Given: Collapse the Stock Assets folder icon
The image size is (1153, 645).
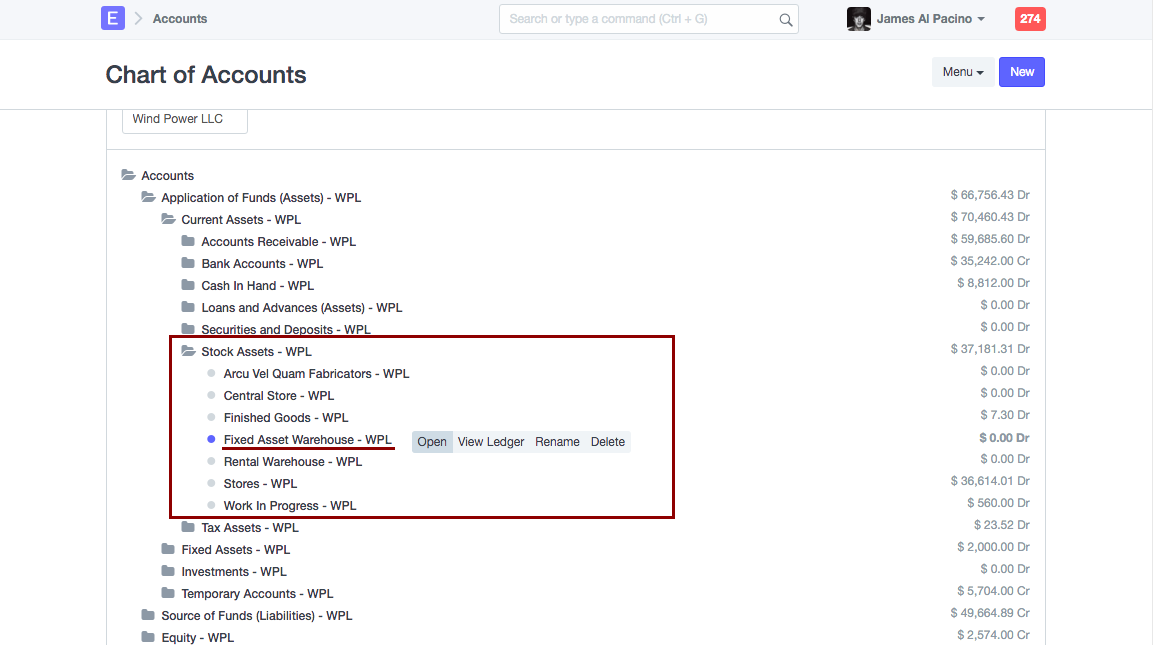Looking at the screenshot, I should pos(188,351).
